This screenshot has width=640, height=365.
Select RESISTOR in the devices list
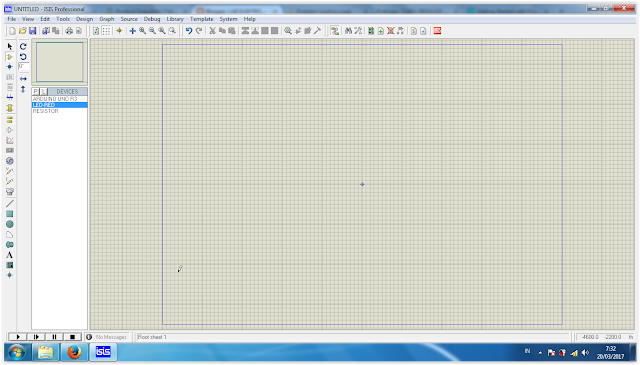click(x=60, y=111)
